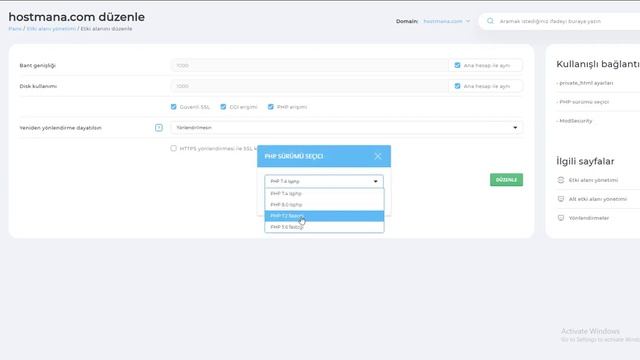This screenshot has height=360, width=640.
Task: Choose the PHP 8.0 lsphp option
Action: pos(324,204)
